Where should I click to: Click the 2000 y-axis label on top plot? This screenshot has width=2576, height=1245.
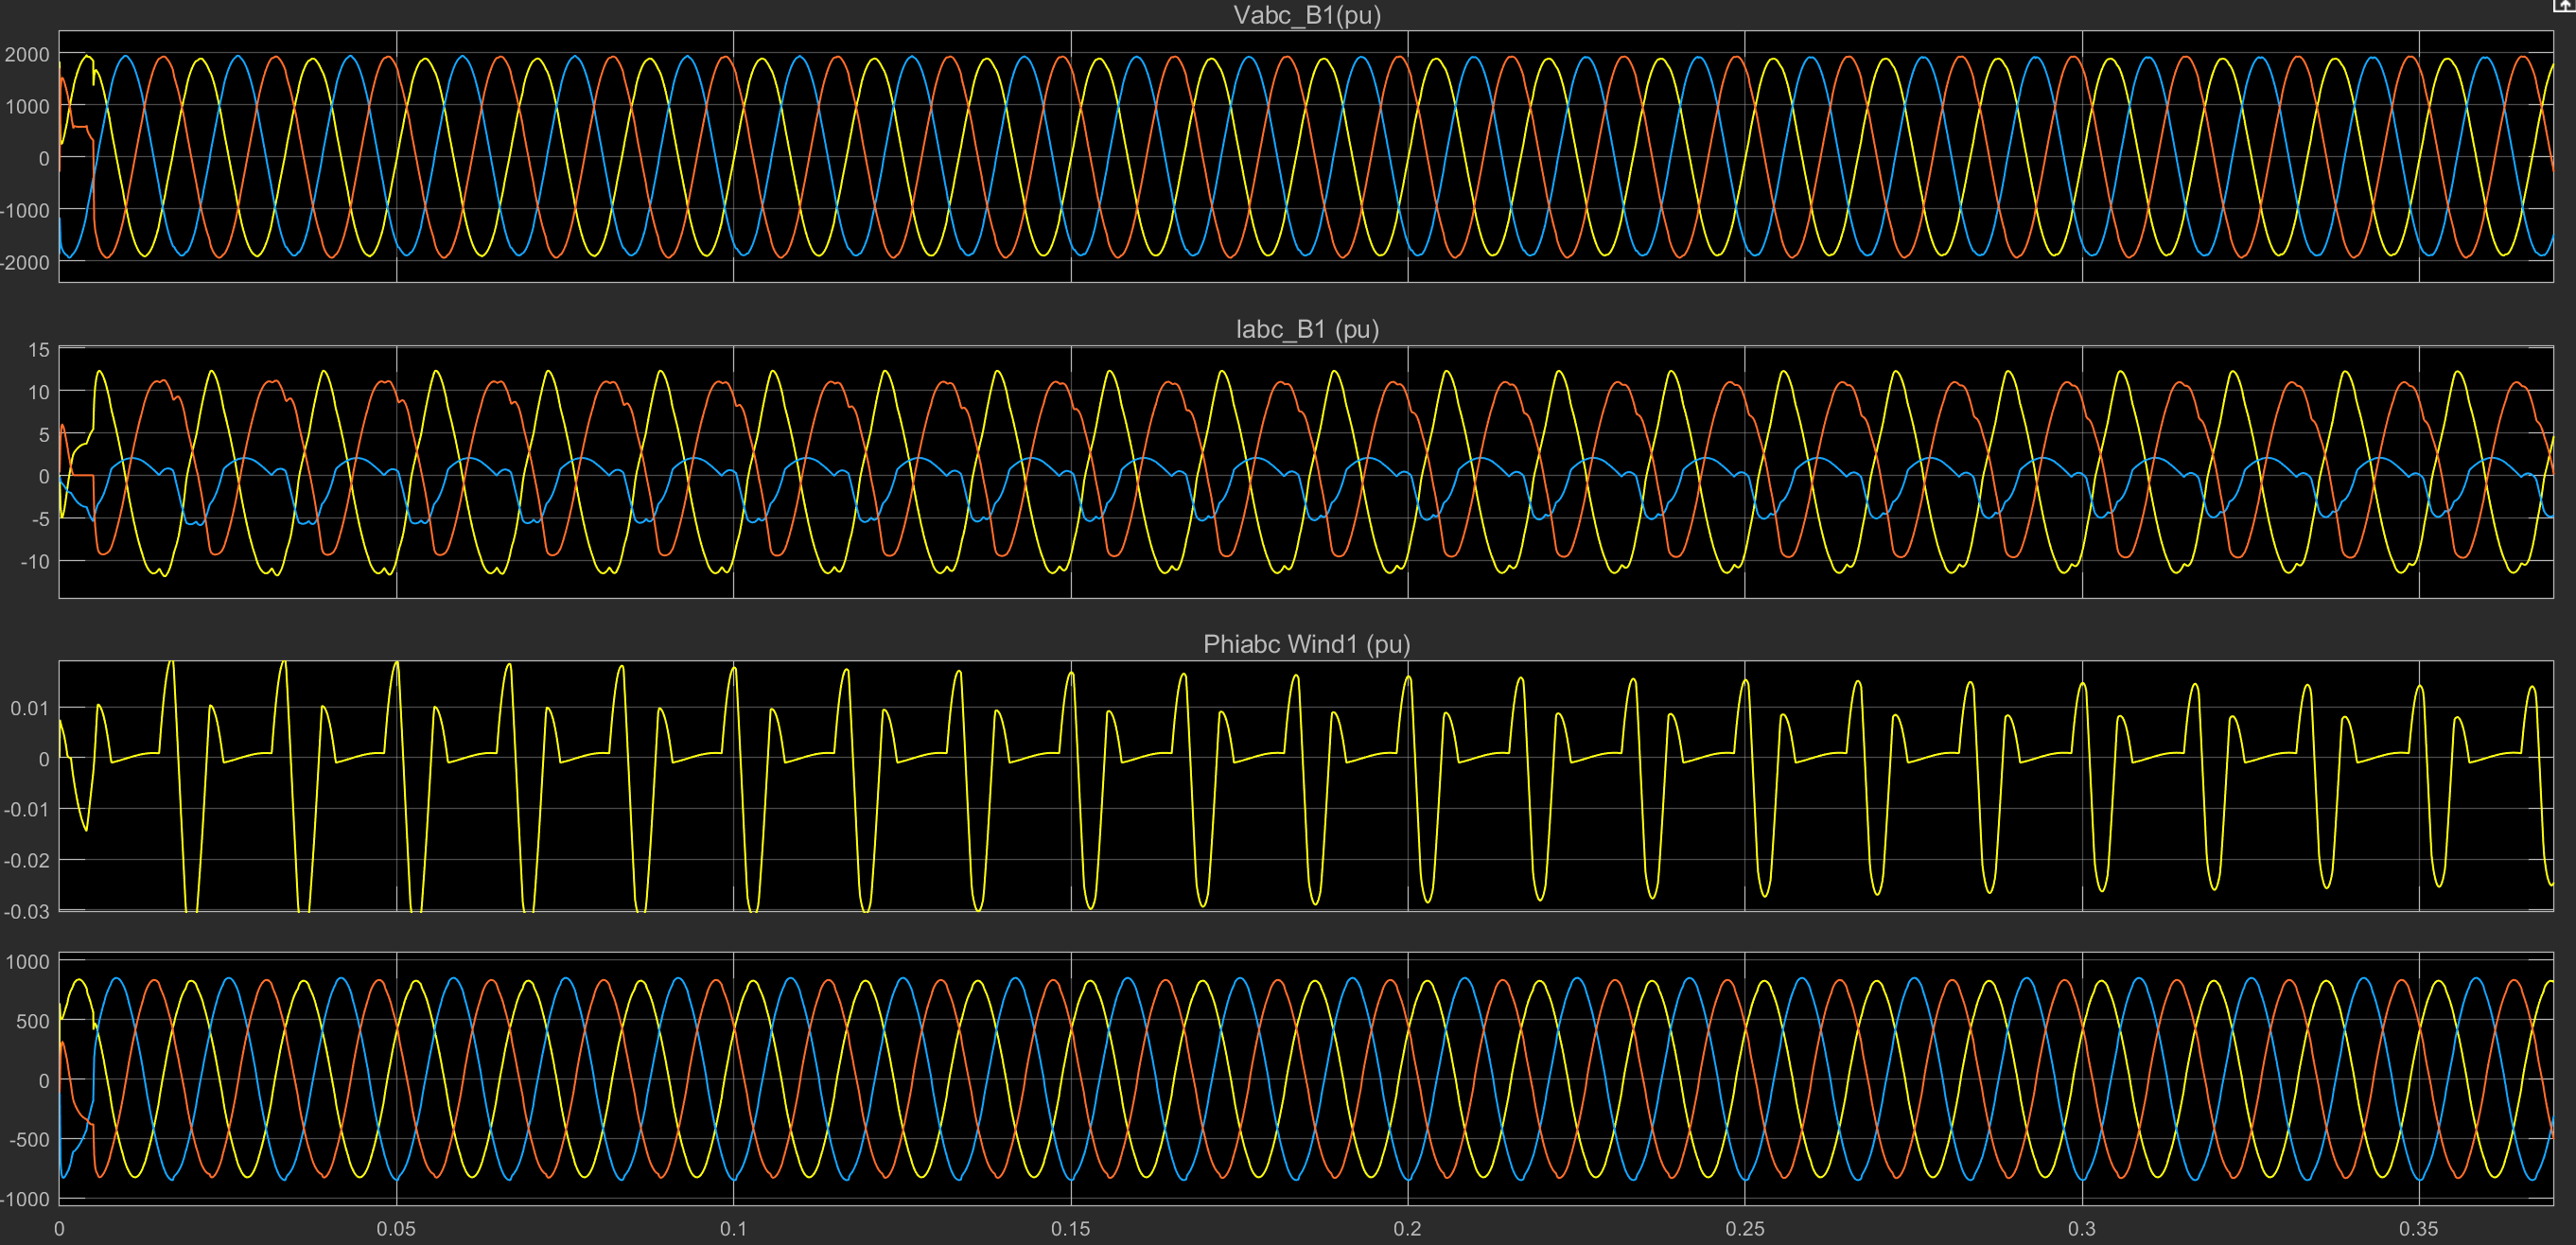coord(27,54)
